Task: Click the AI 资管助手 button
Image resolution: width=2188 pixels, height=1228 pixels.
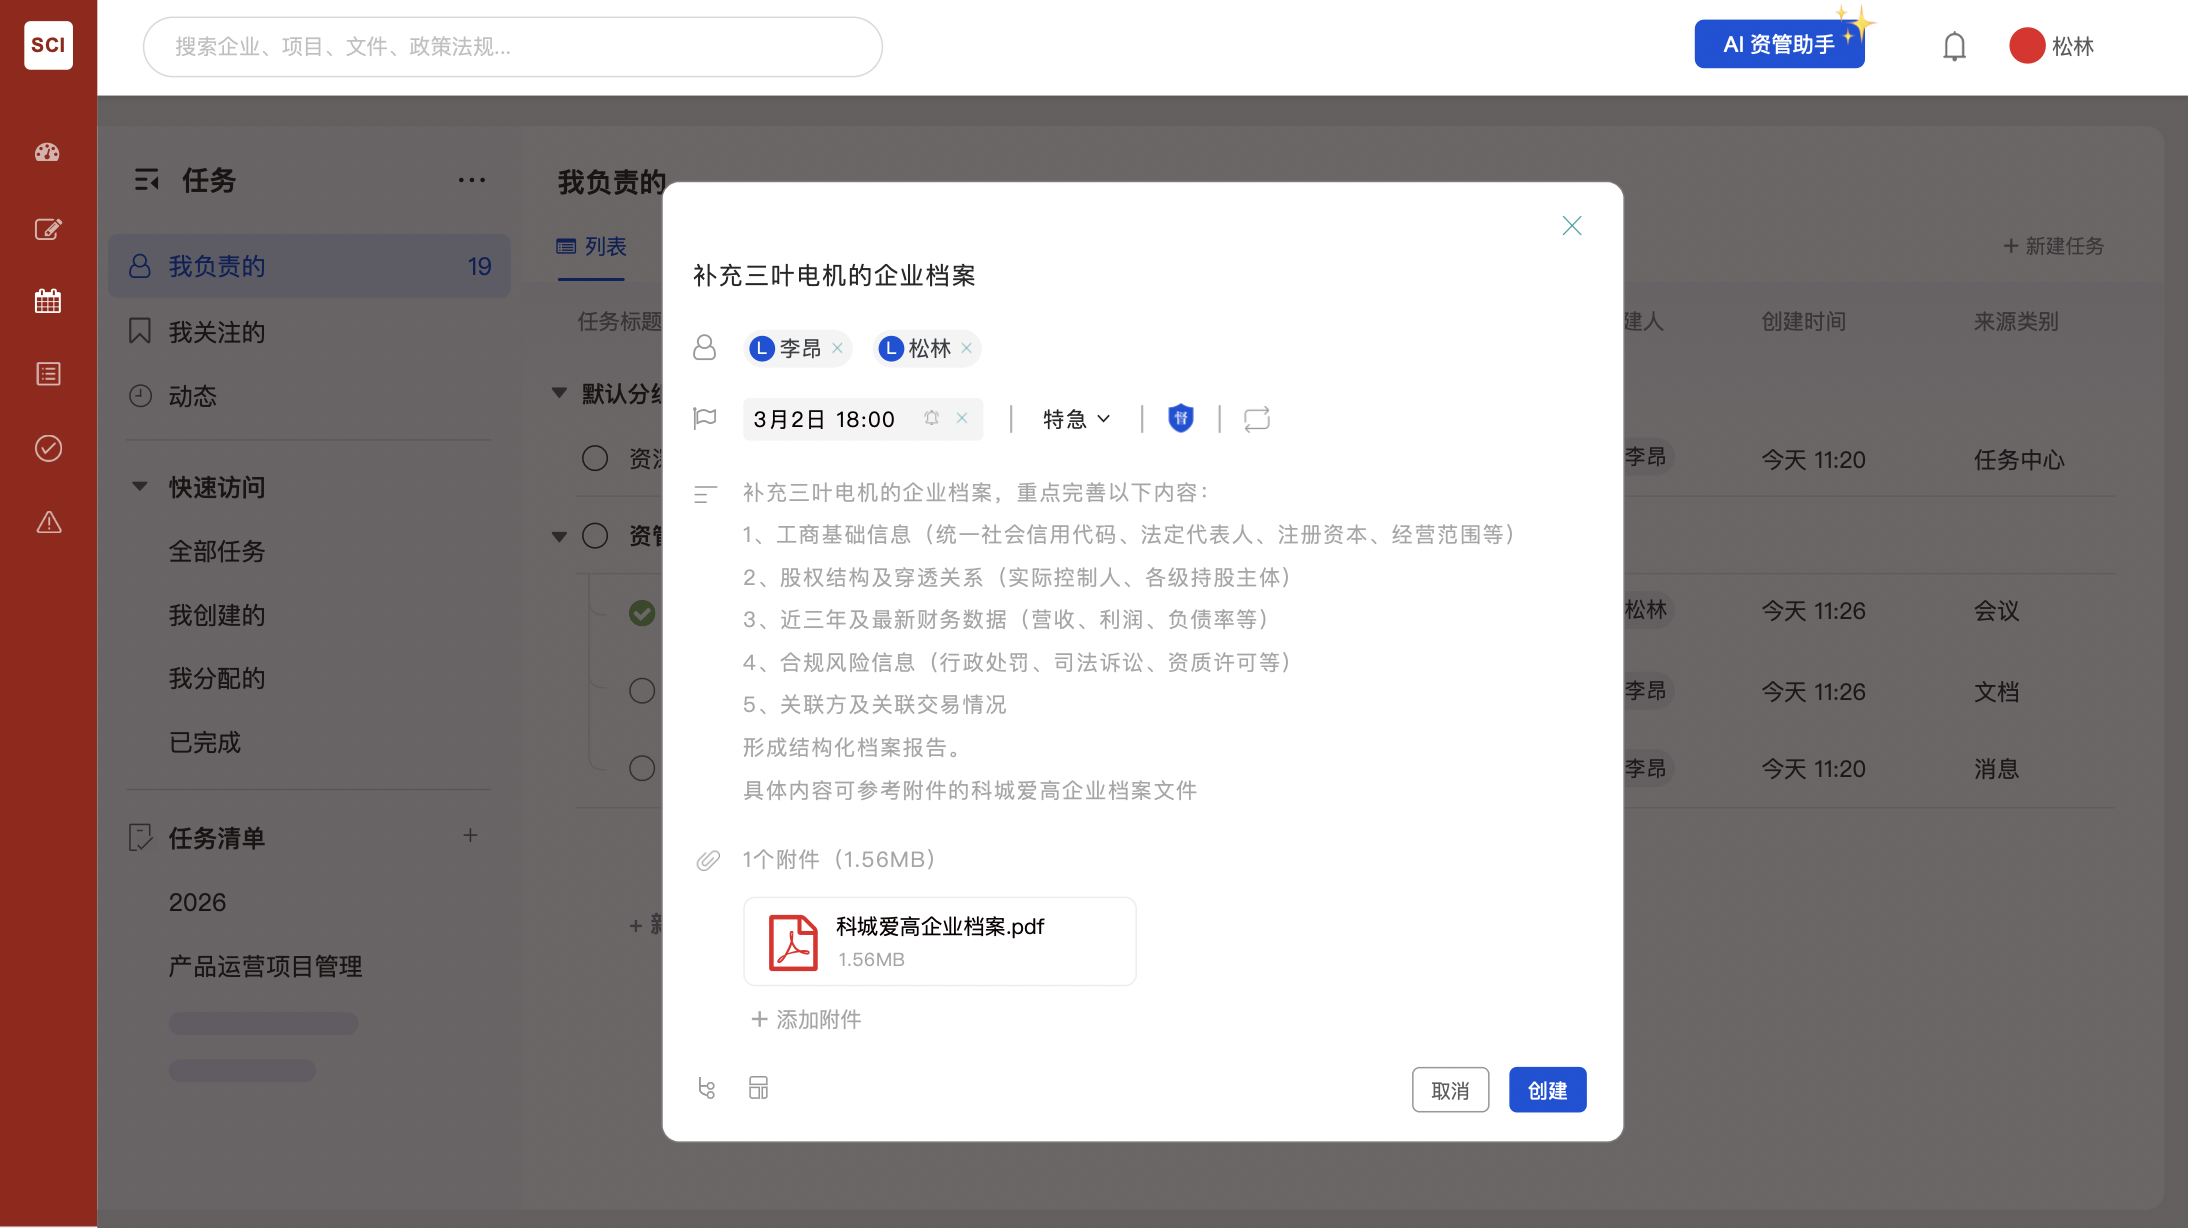Action: click(1779, 44)
